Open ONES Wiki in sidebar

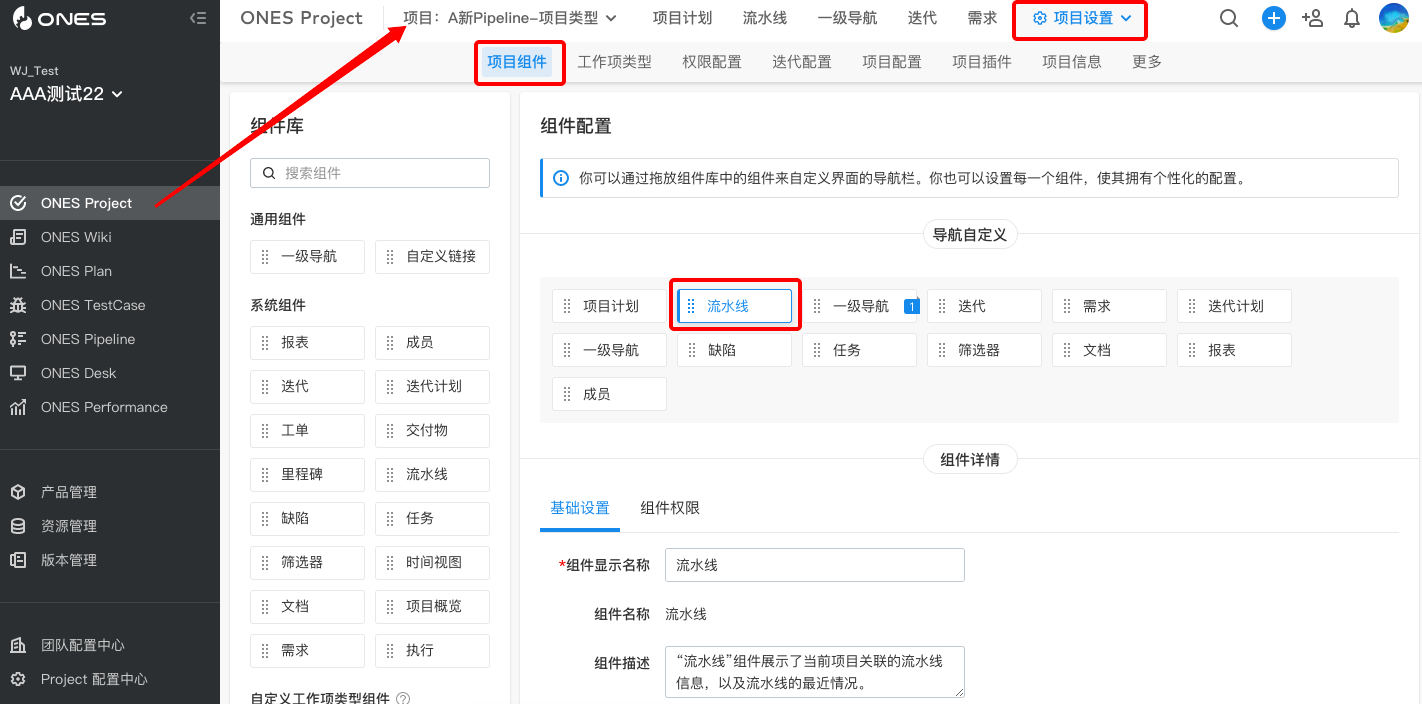pos(110,237)
